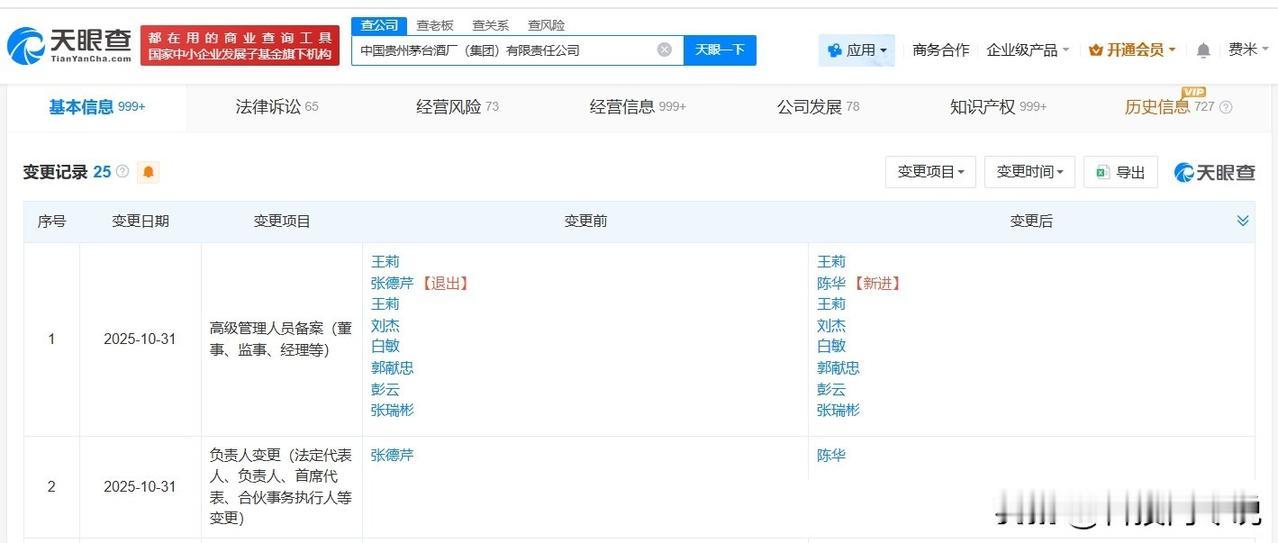Clear the search box with the X icon
The image size is (1278, 543).
click(x=664, y=50)
